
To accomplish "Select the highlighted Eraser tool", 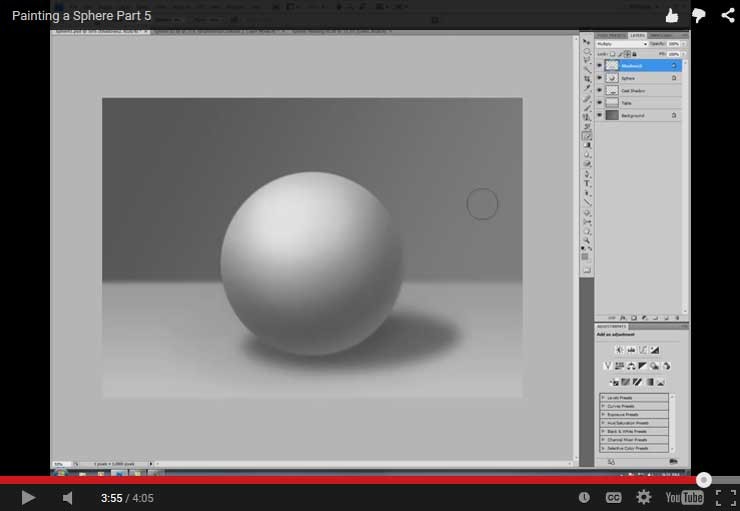I will point(587,136).
